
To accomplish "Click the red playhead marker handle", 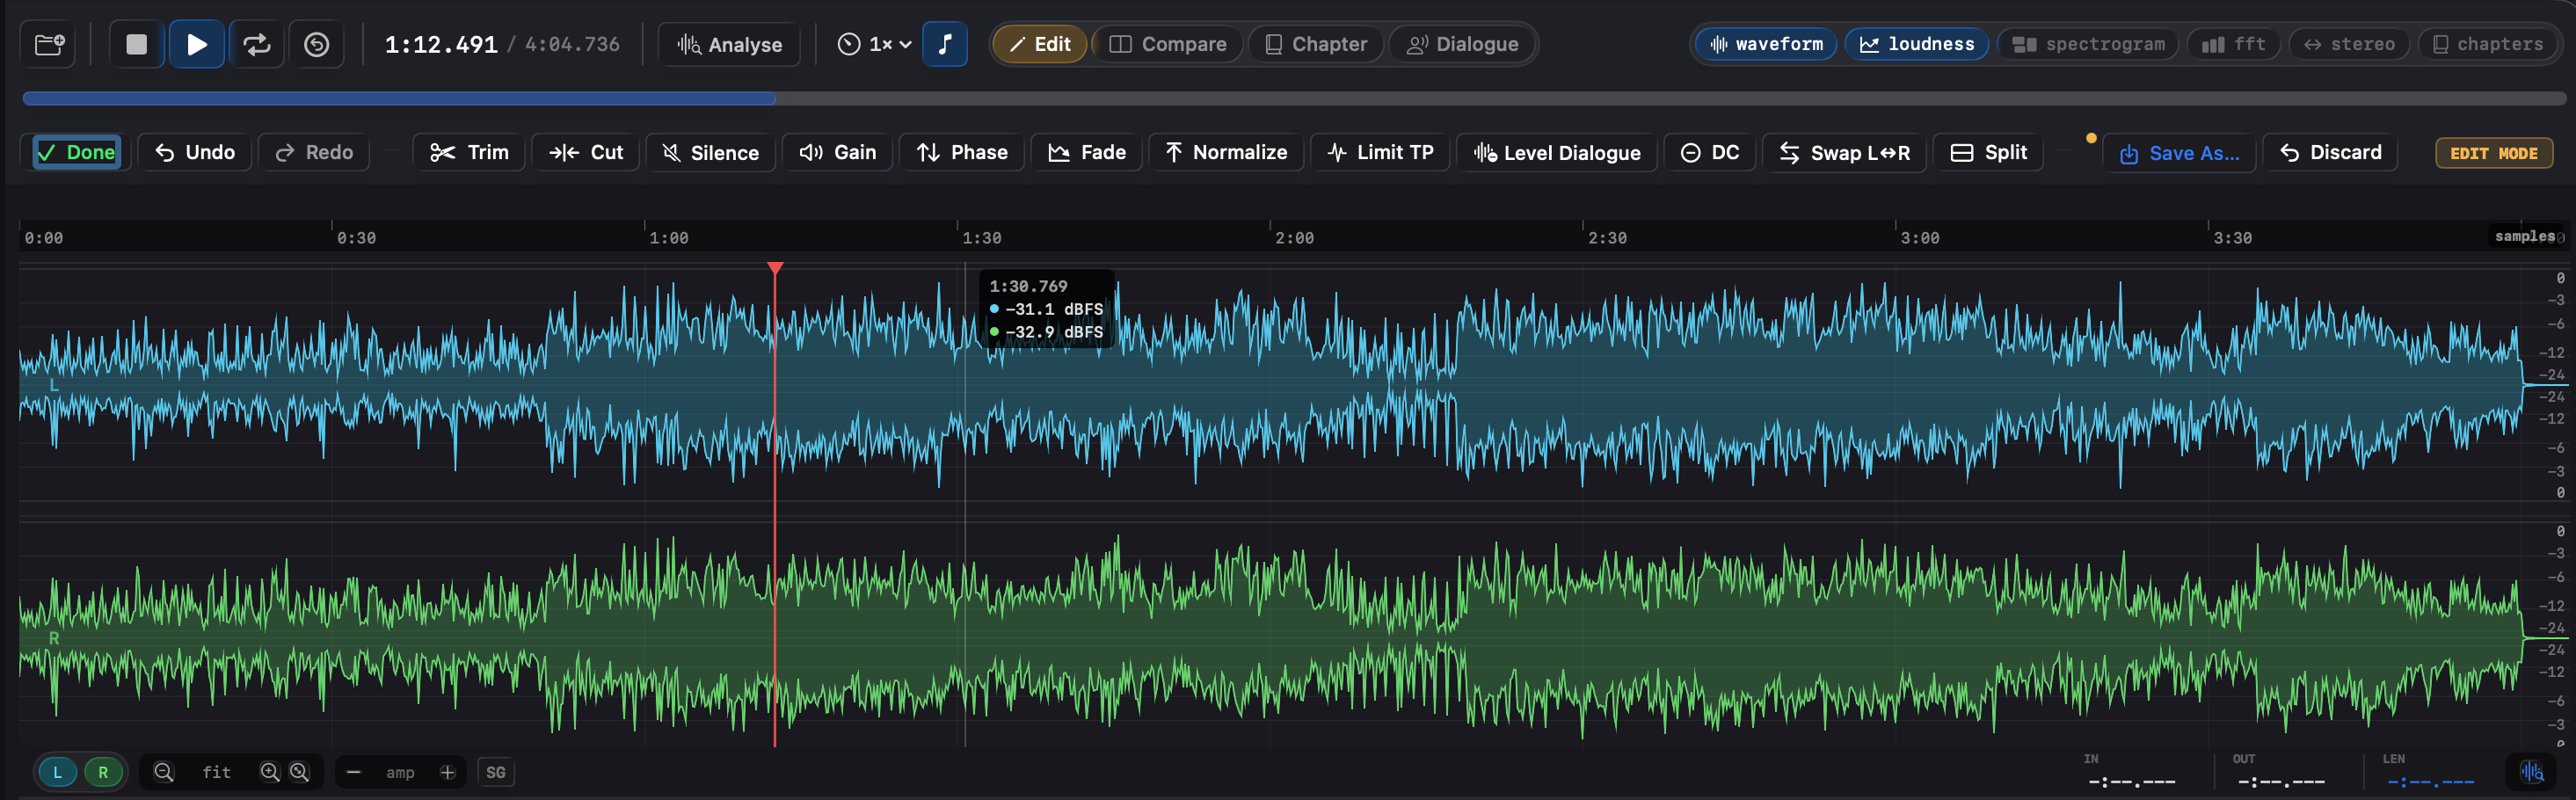I will (775, 268).
